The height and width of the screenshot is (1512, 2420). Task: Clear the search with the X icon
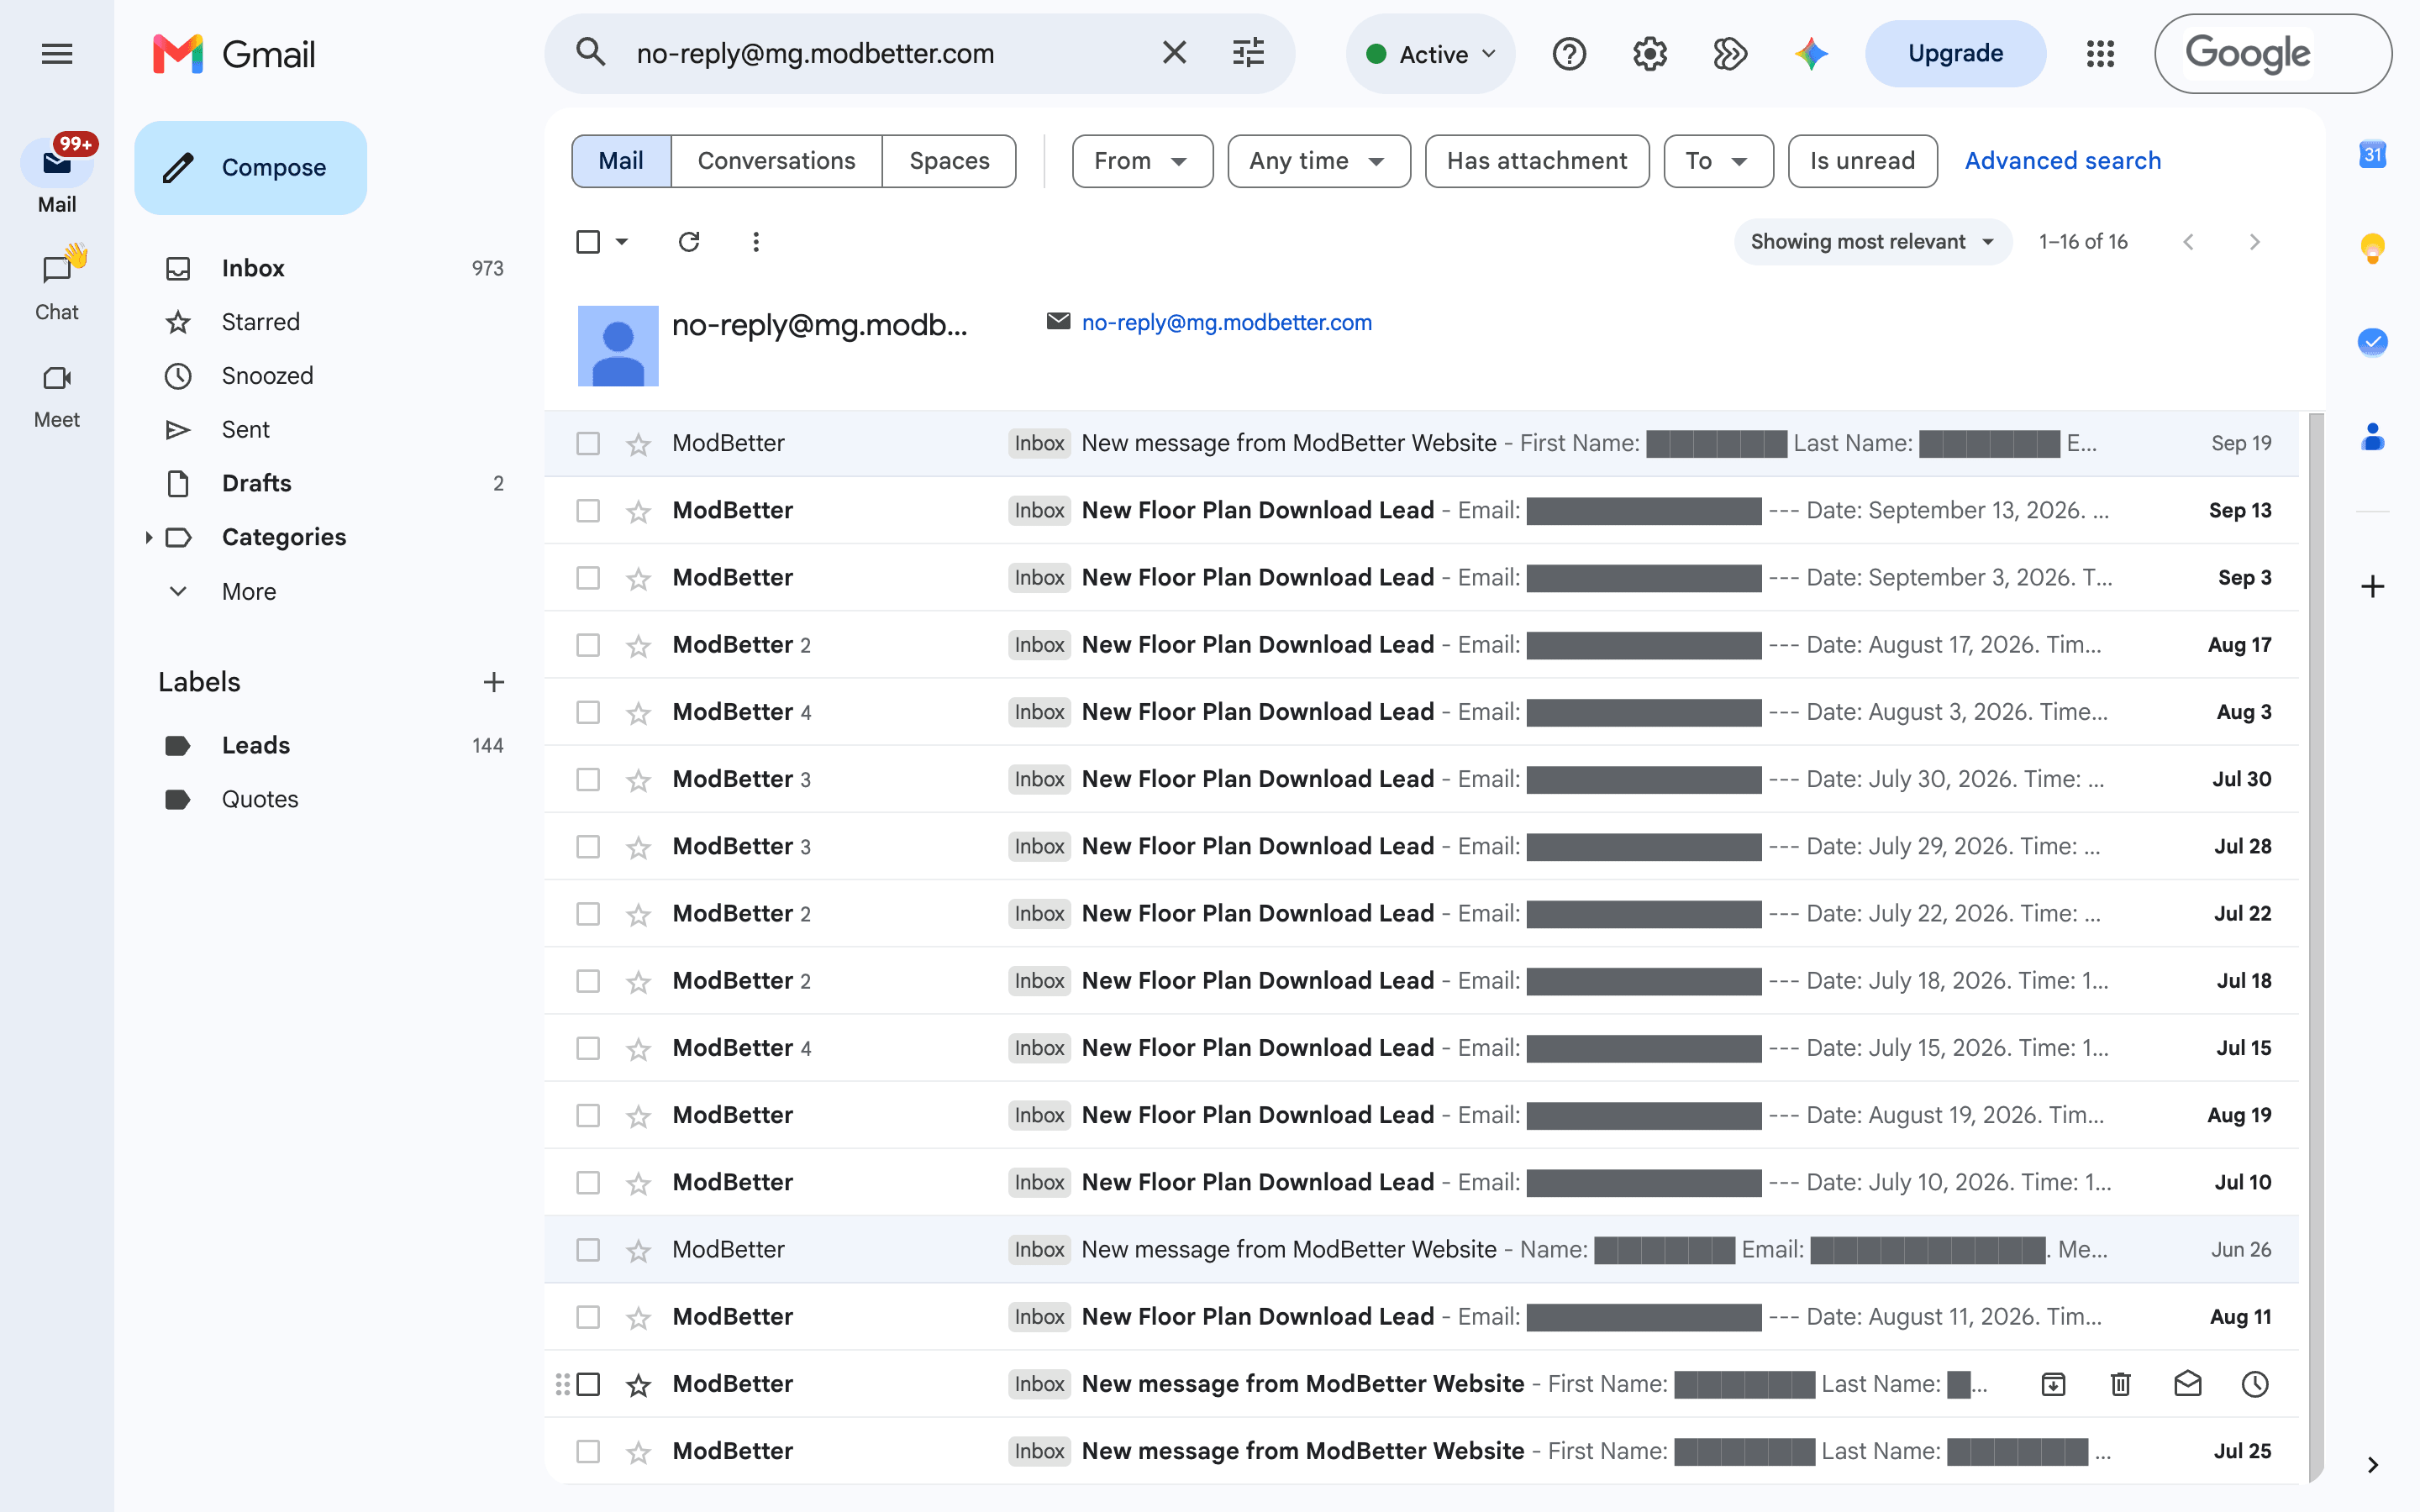pyautogui.click(x=1174, y=53)
